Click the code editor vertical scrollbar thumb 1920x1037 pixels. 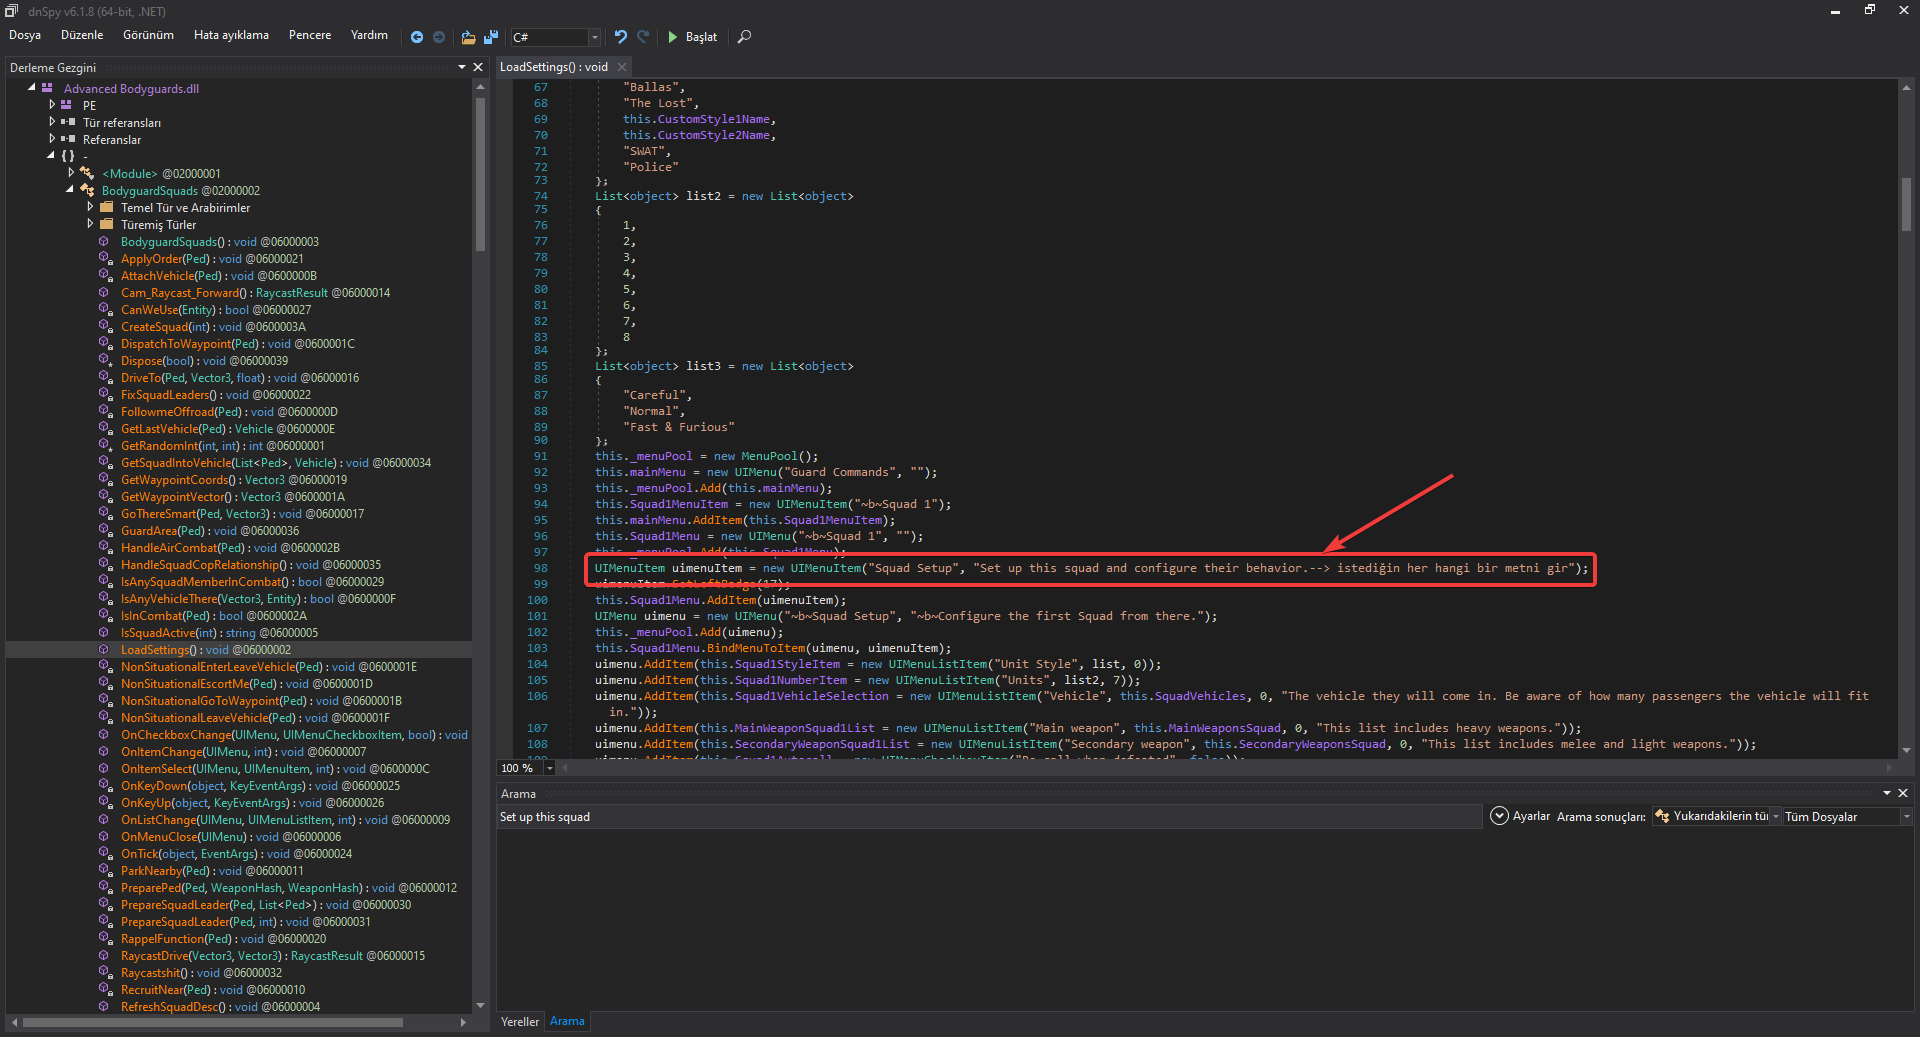1906,205
